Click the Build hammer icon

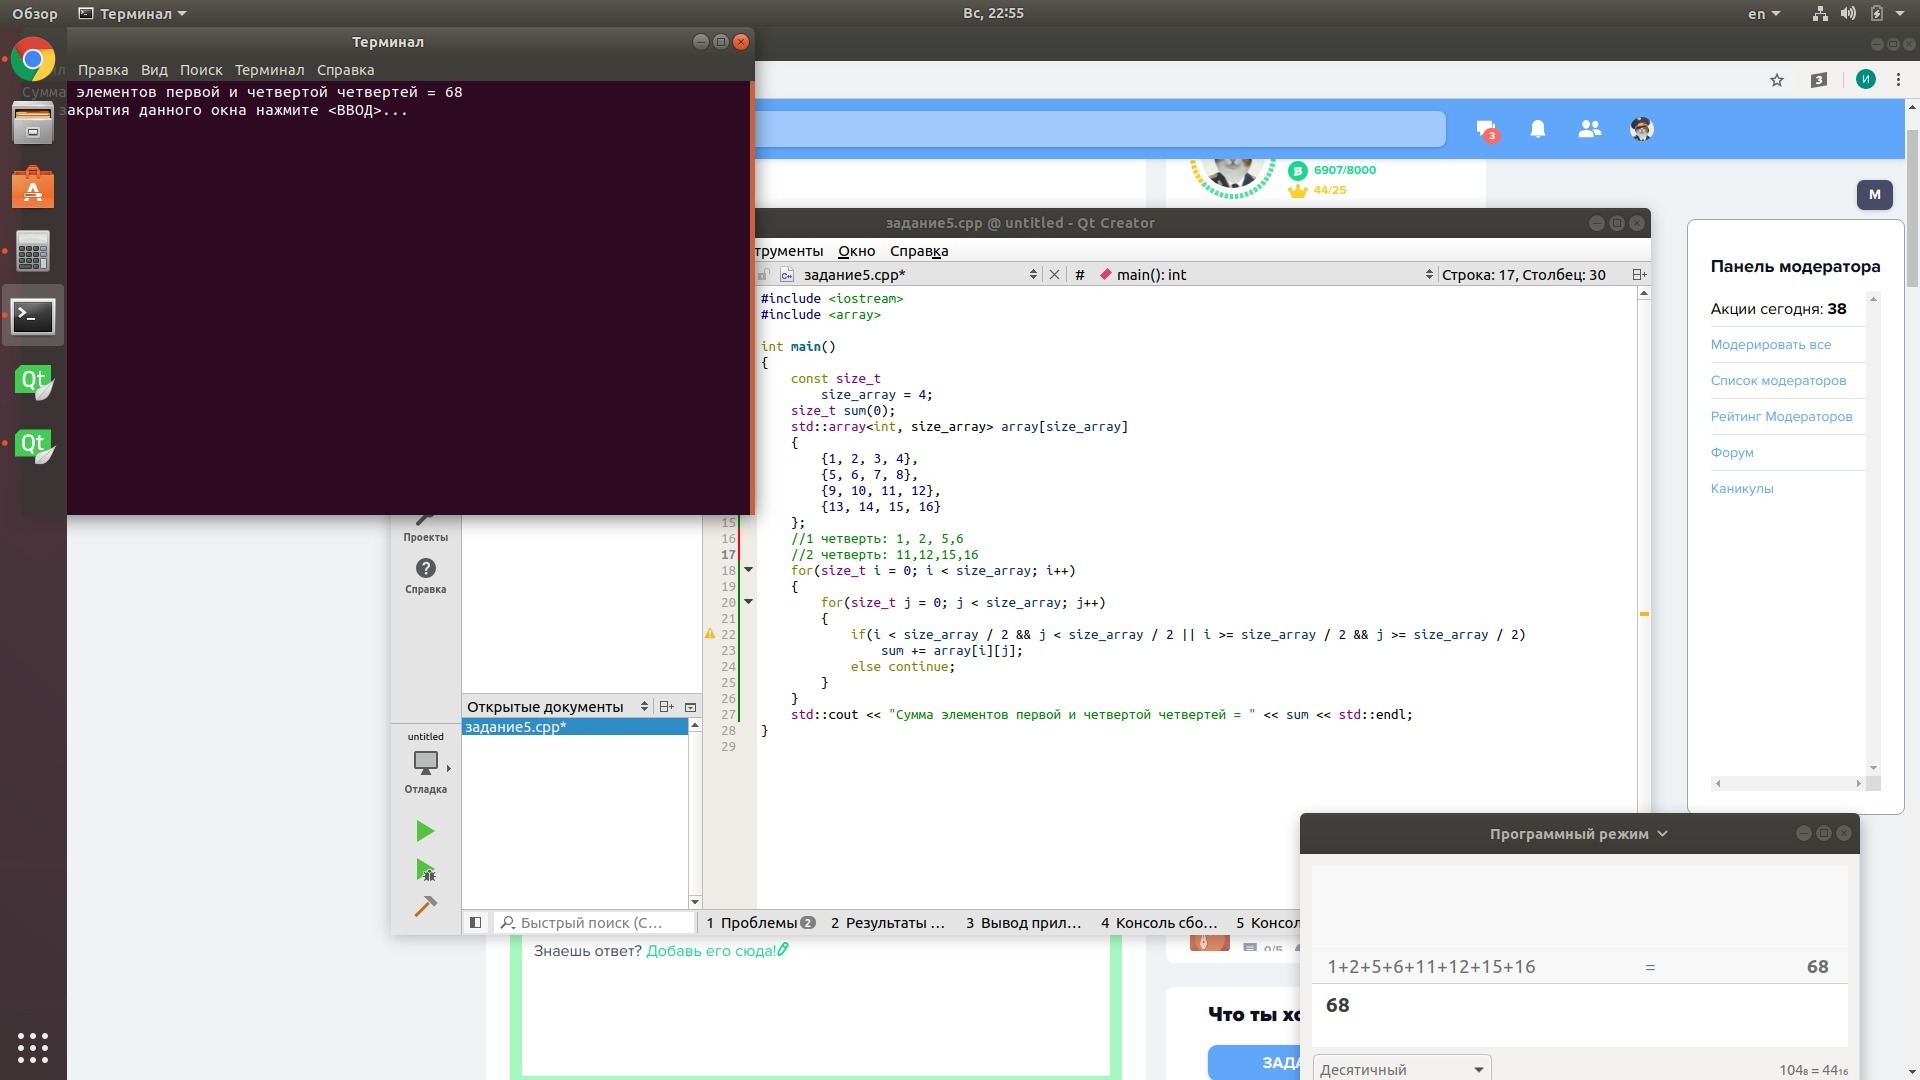click(425, 906)
